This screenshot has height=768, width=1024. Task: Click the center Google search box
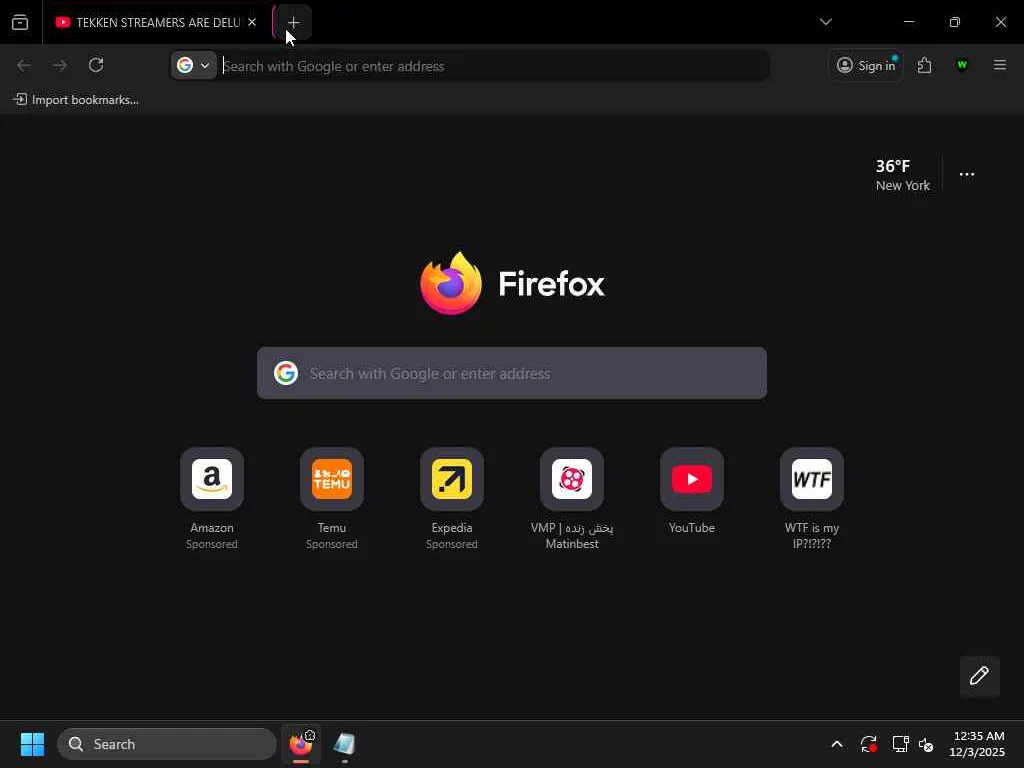point(512,373)
